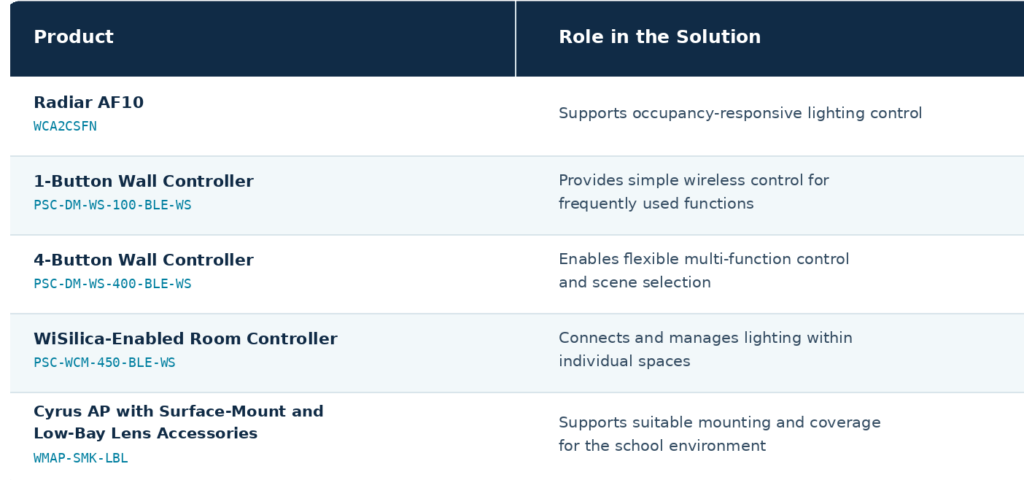This screenshot has width=1024, height=480.
Task: Click the WMAP-SMK-LBL product code
Action: (81, 458)
